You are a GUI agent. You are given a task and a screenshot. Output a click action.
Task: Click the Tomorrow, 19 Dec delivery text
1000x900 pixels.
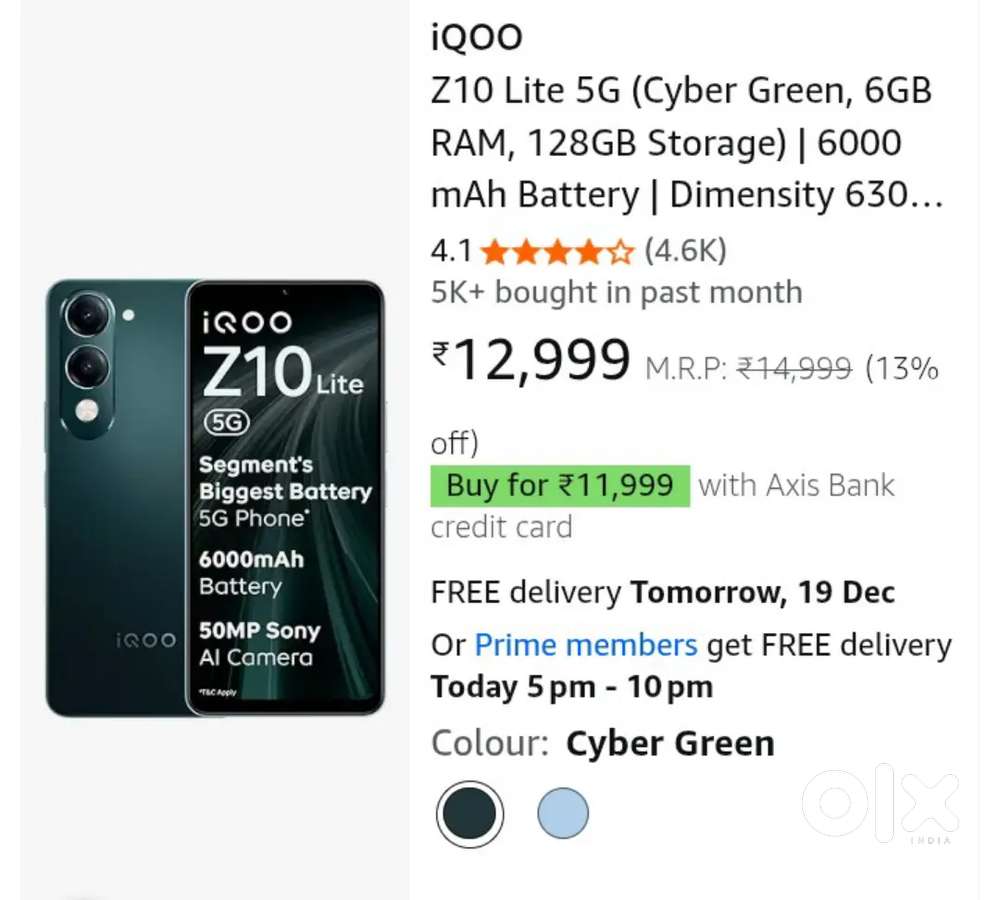(x=762, y=592)
